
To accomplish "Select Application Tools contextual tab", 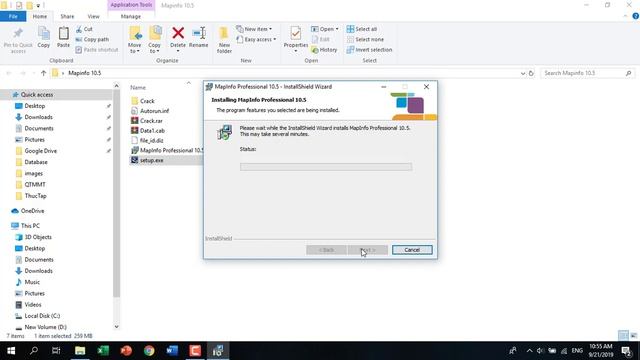I will (x=131, y=5).
